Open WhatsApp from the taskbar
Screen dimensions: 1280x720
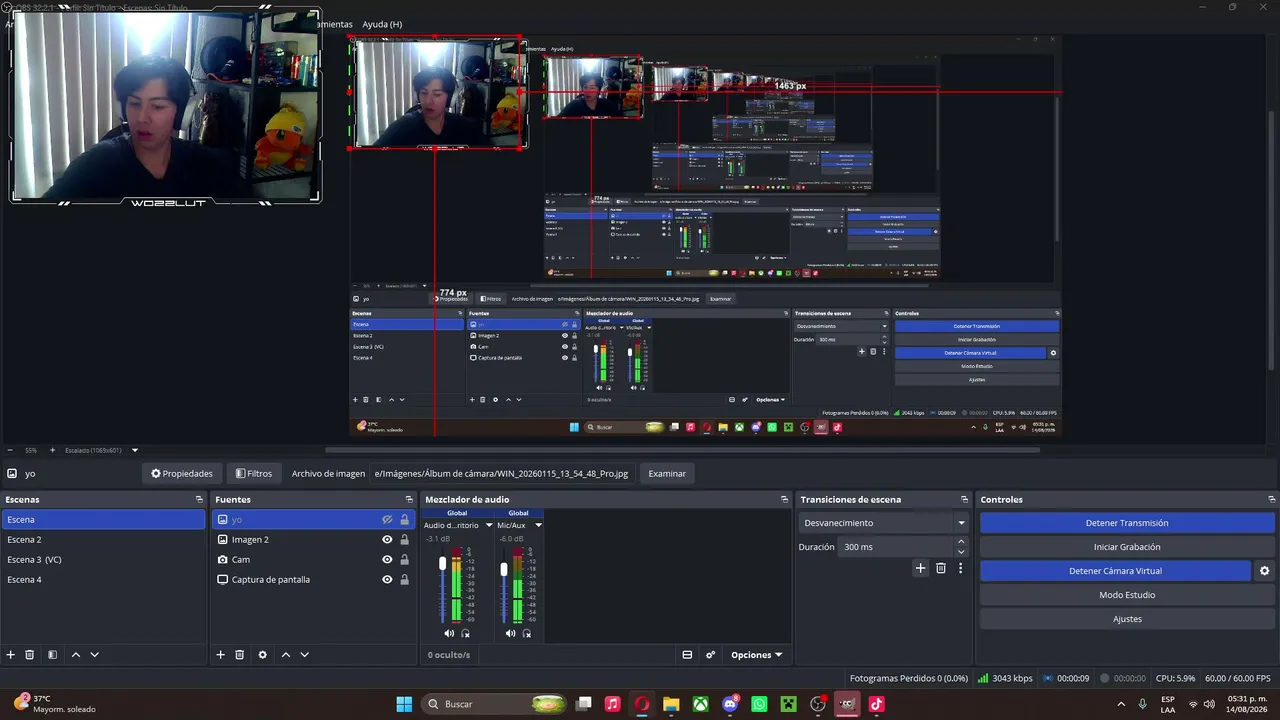pos(760,704)
